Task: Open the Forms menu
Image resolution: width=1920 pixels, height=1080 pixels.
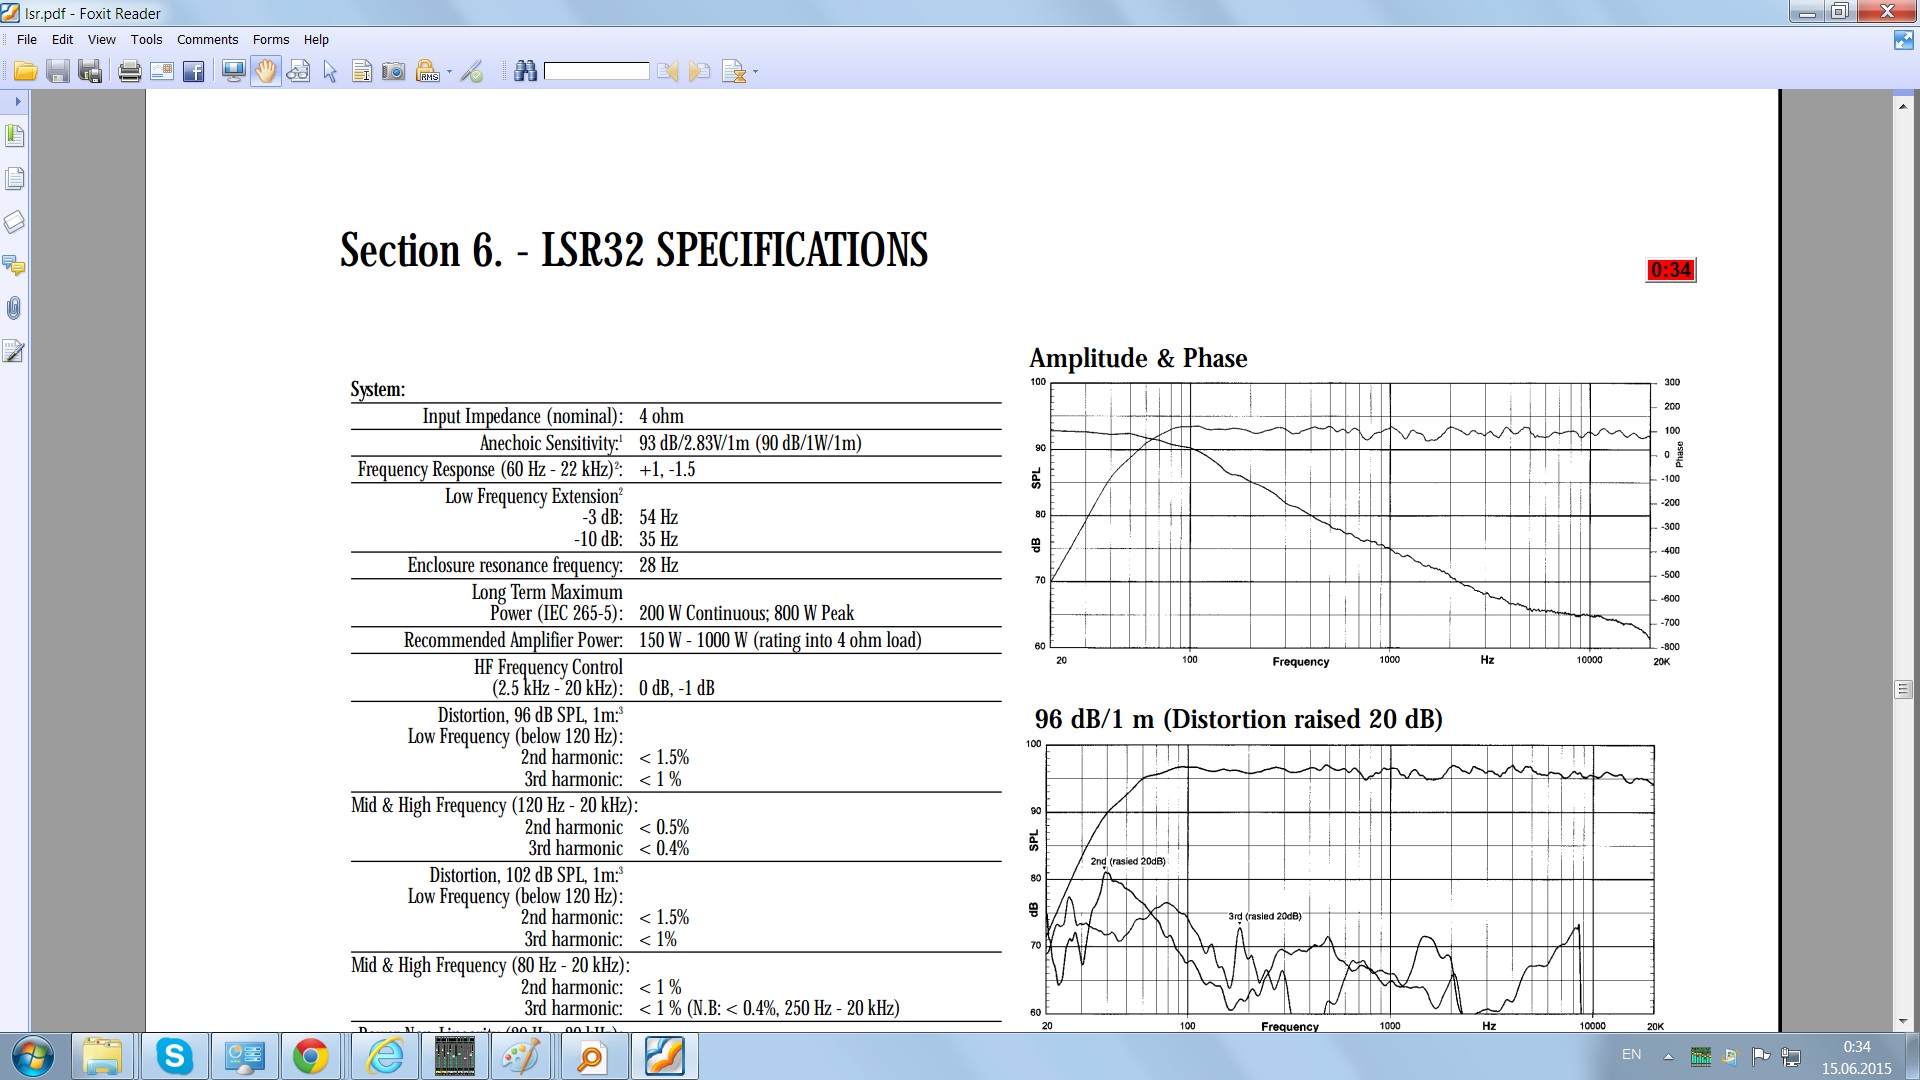Action: point(271,40)
